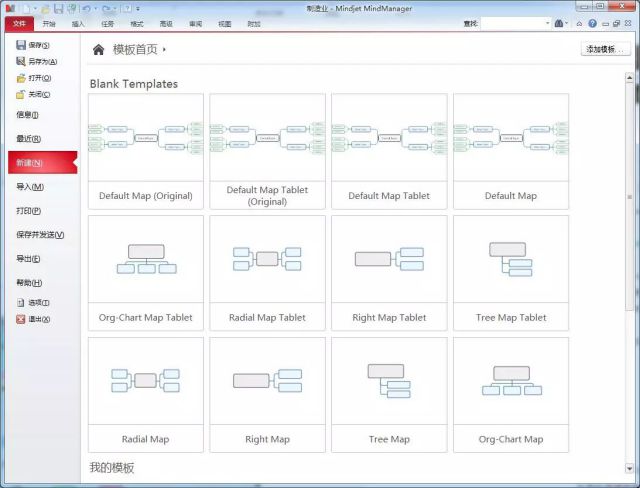Select 导入 (Import) in the file menu

(30, 187)
